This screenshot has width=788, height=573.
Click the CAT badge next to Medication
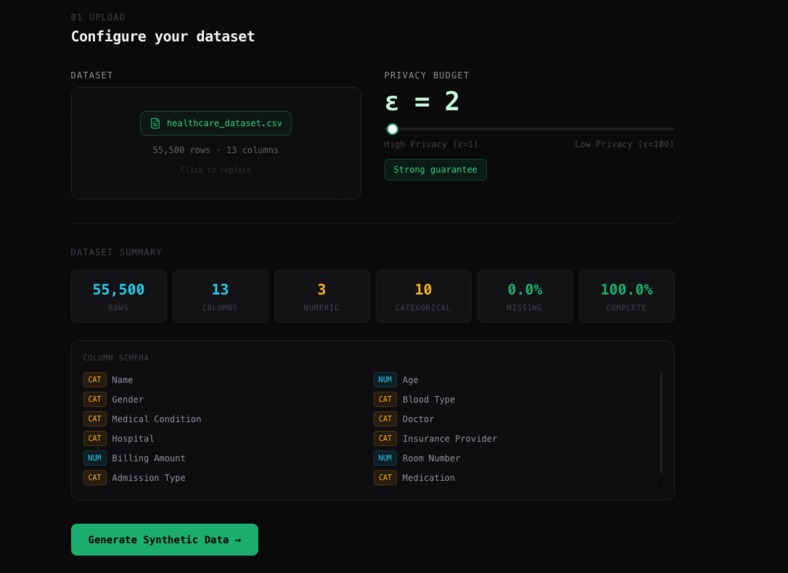tap(385, 478)
